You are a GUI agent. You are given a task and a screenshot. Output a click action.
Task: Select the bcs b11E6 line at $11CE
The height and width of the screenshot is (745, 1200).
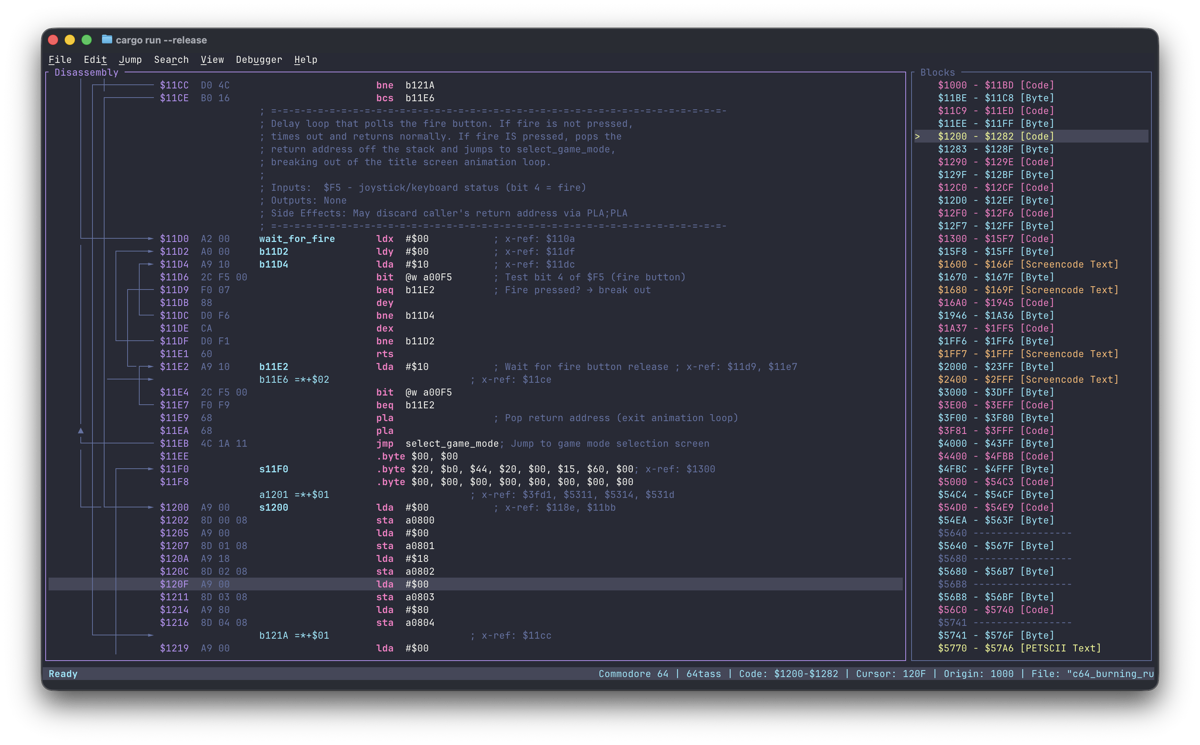(x=476, y=98)
